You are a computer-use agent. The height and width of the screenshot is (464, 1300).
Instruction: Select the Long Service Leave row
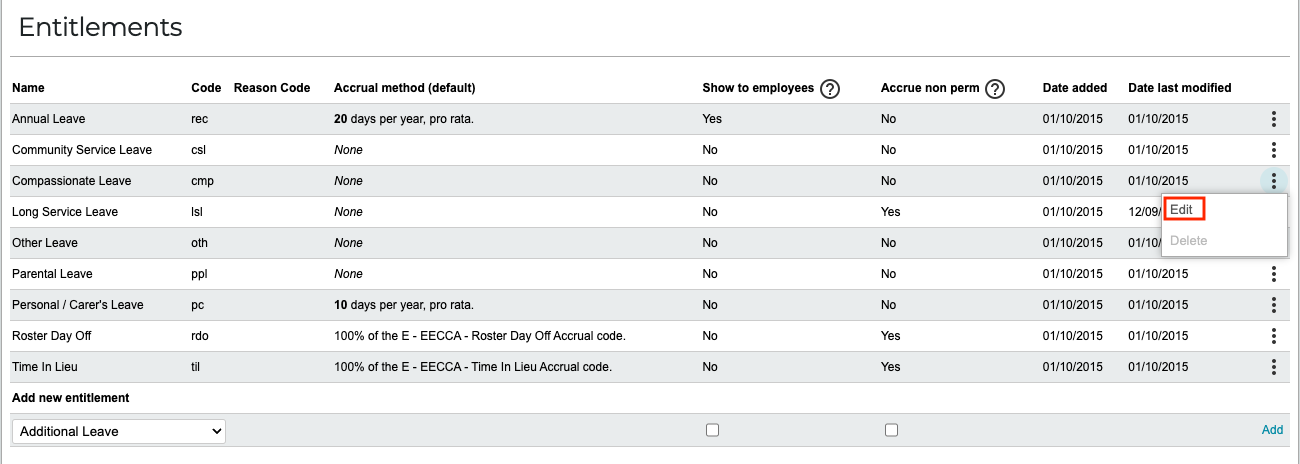click(x=649, y=212)
